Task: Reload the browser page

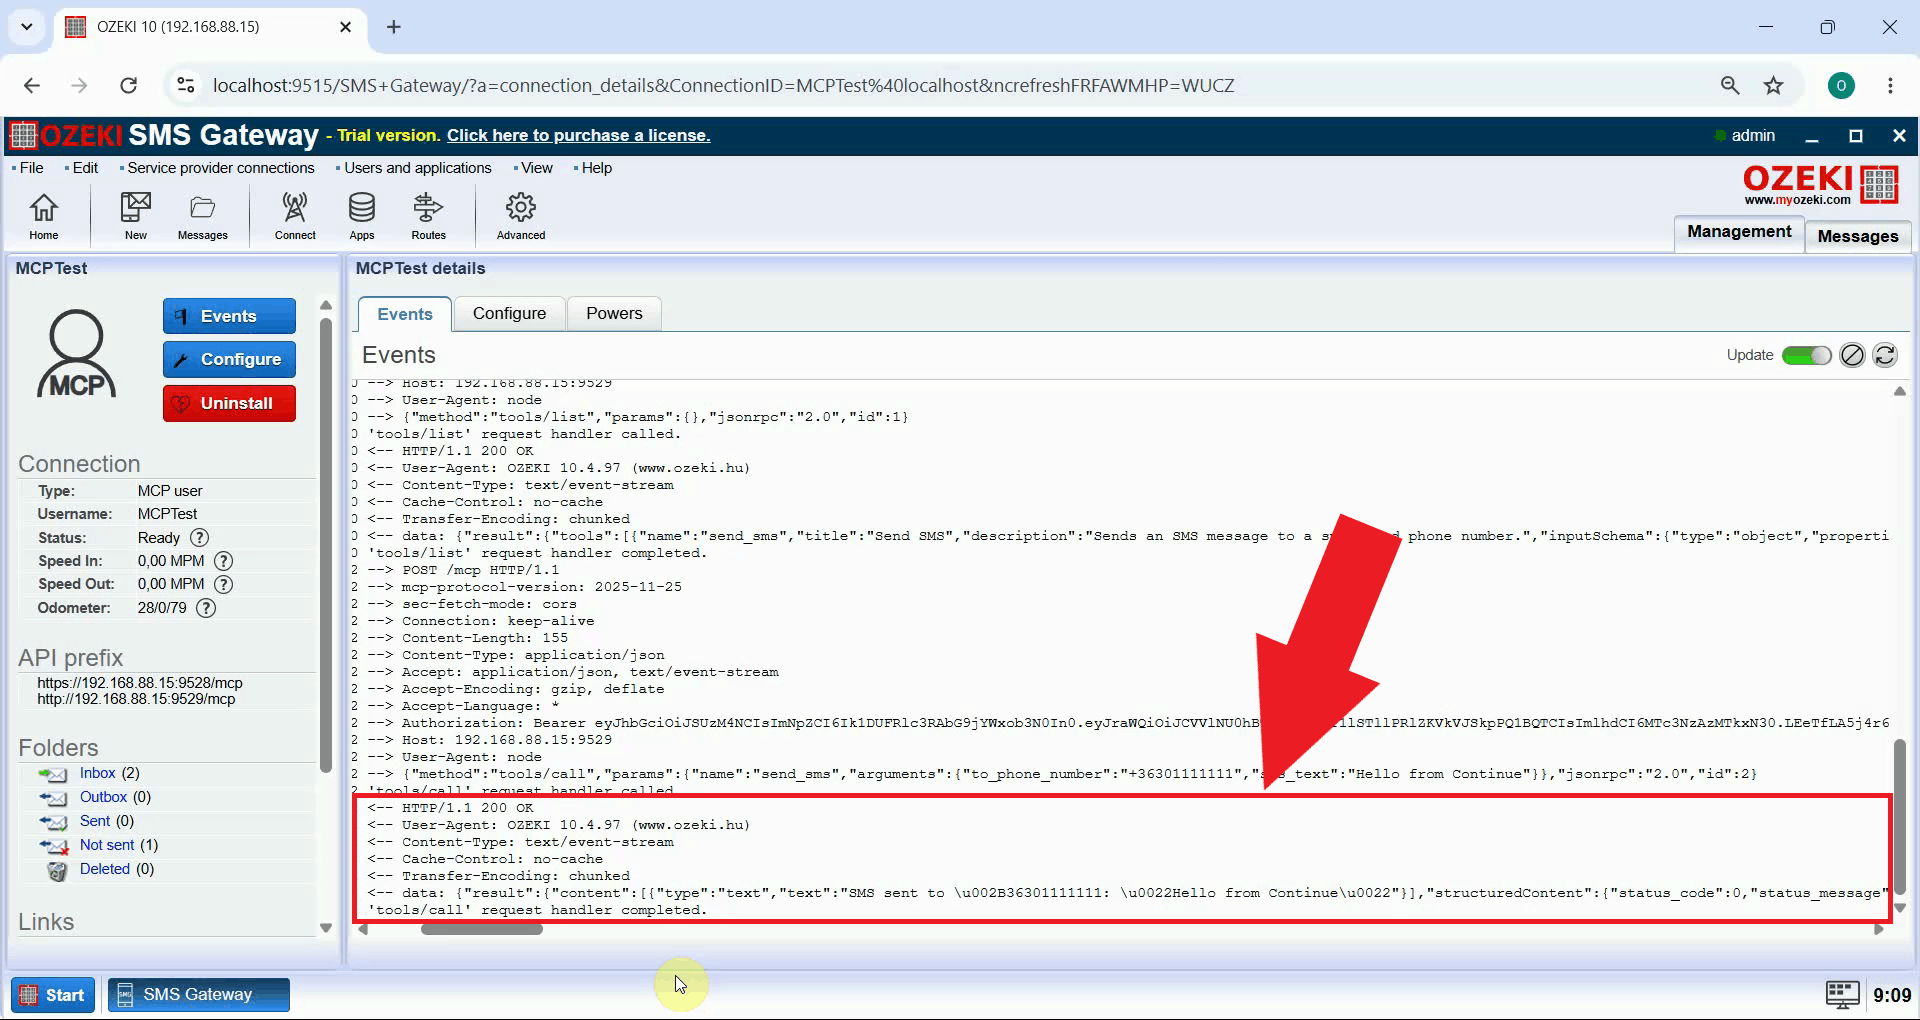Action: (x=129, y=85)
